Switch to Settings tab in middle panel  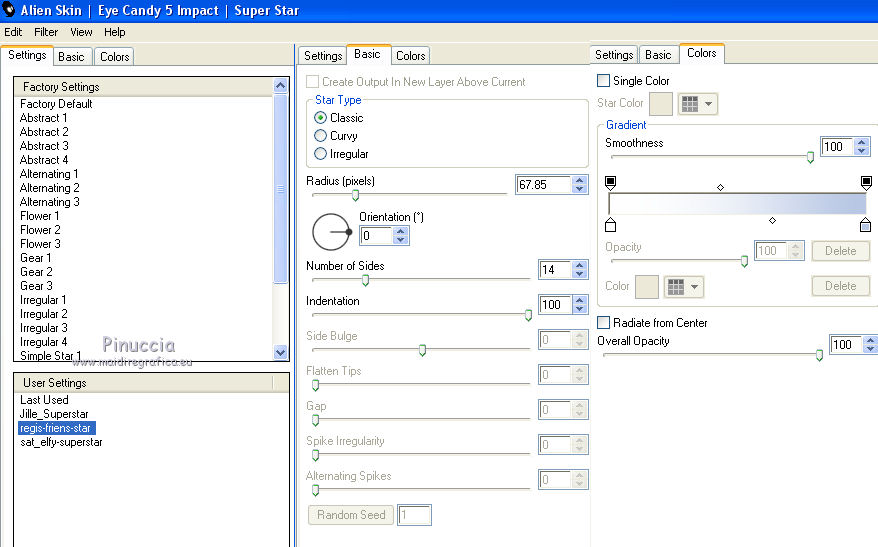point(323,55)
